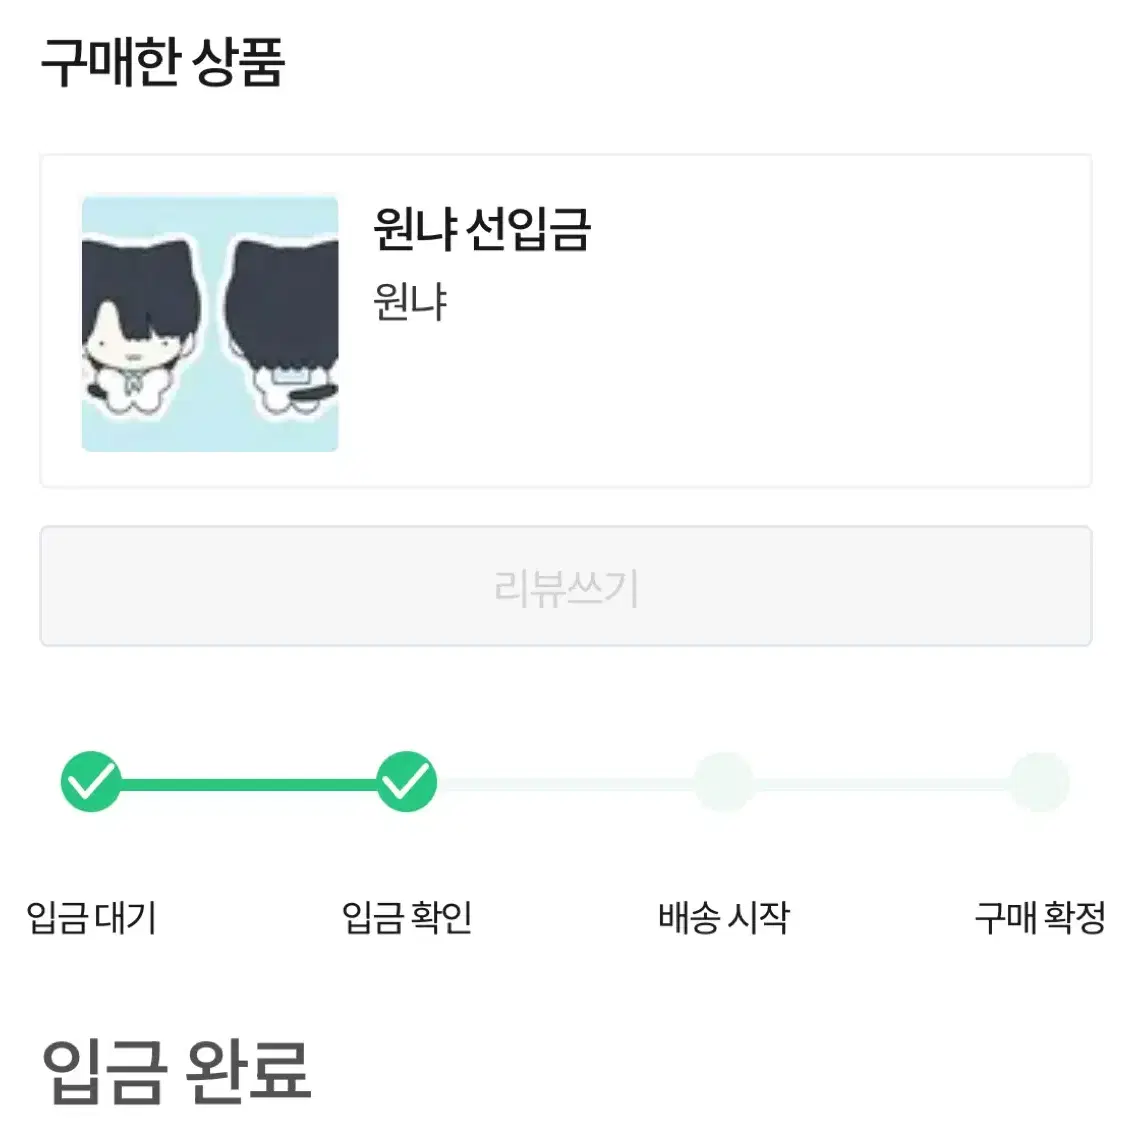This screenshot has height=1133, width=1133.
Task: Click the 구매한 상품 section heading
Action: [163, 62]
